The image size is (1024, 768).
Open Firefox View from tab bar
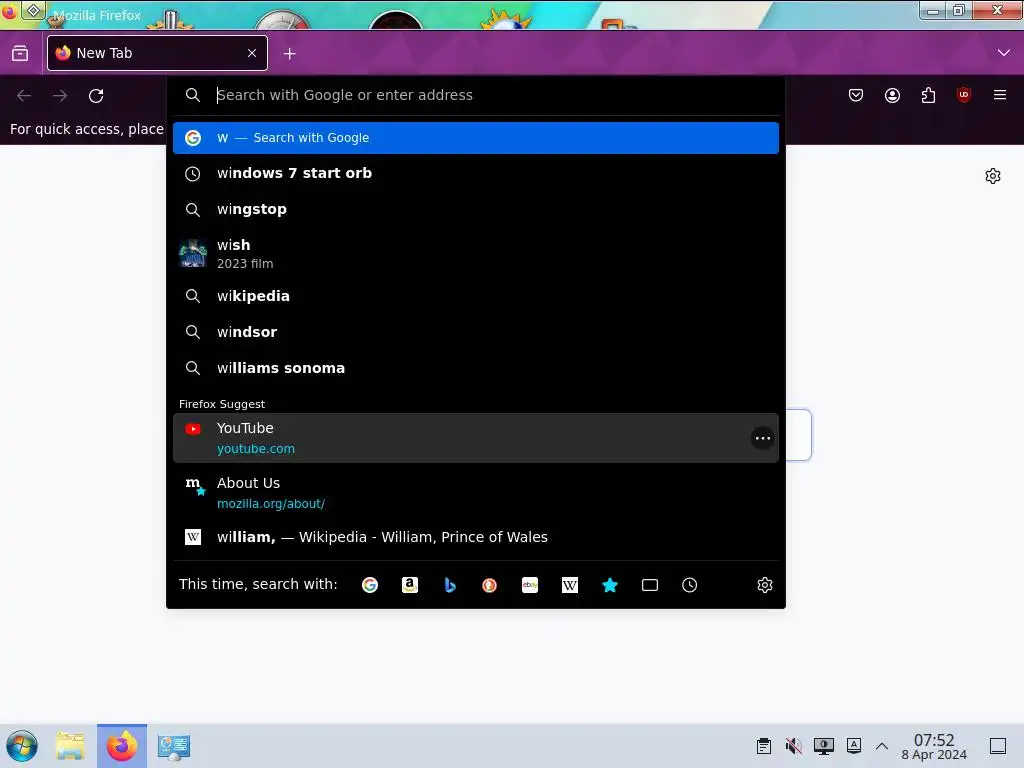pyautogui.click(x=20, y=53)
